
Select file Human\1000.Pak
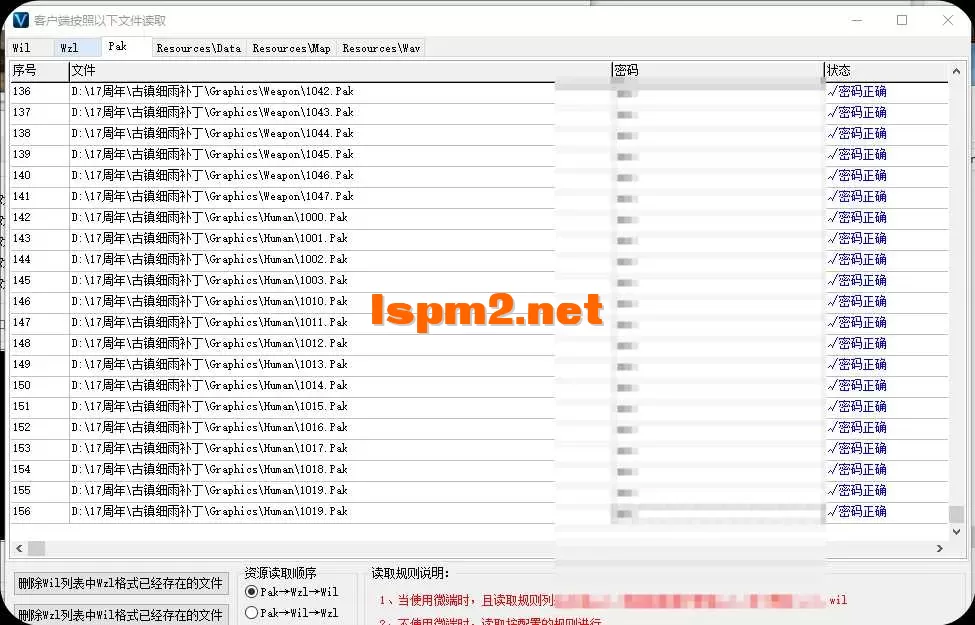[210, 218]
